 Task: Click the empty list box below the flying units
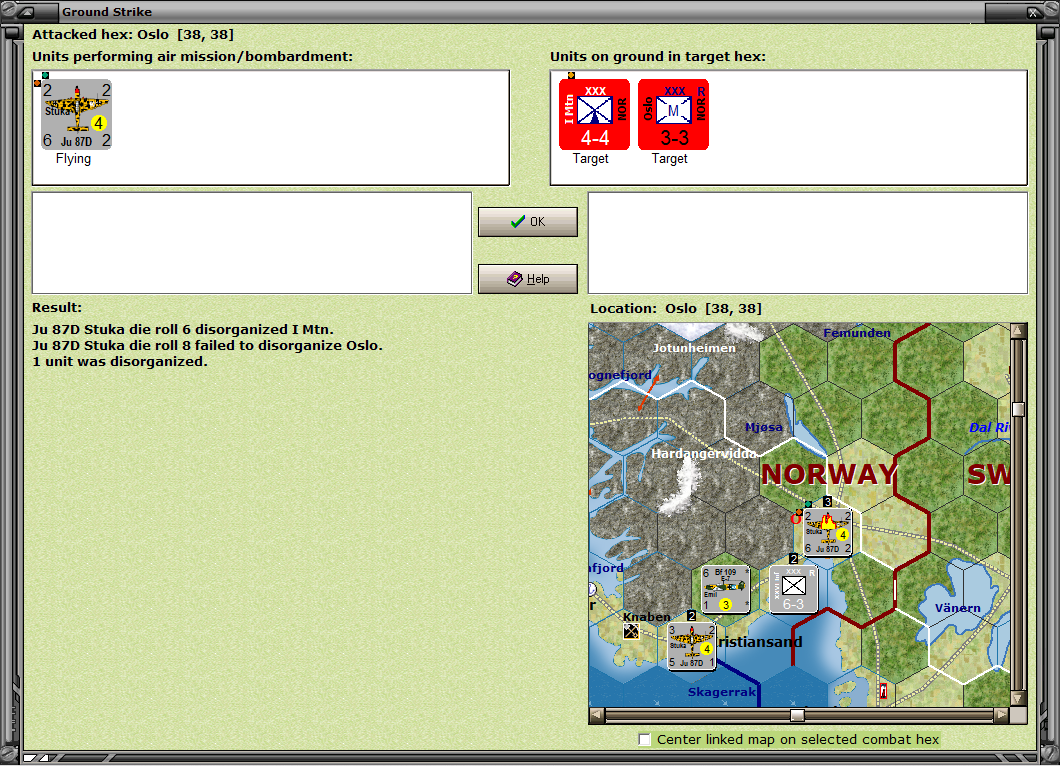(252, 243)
